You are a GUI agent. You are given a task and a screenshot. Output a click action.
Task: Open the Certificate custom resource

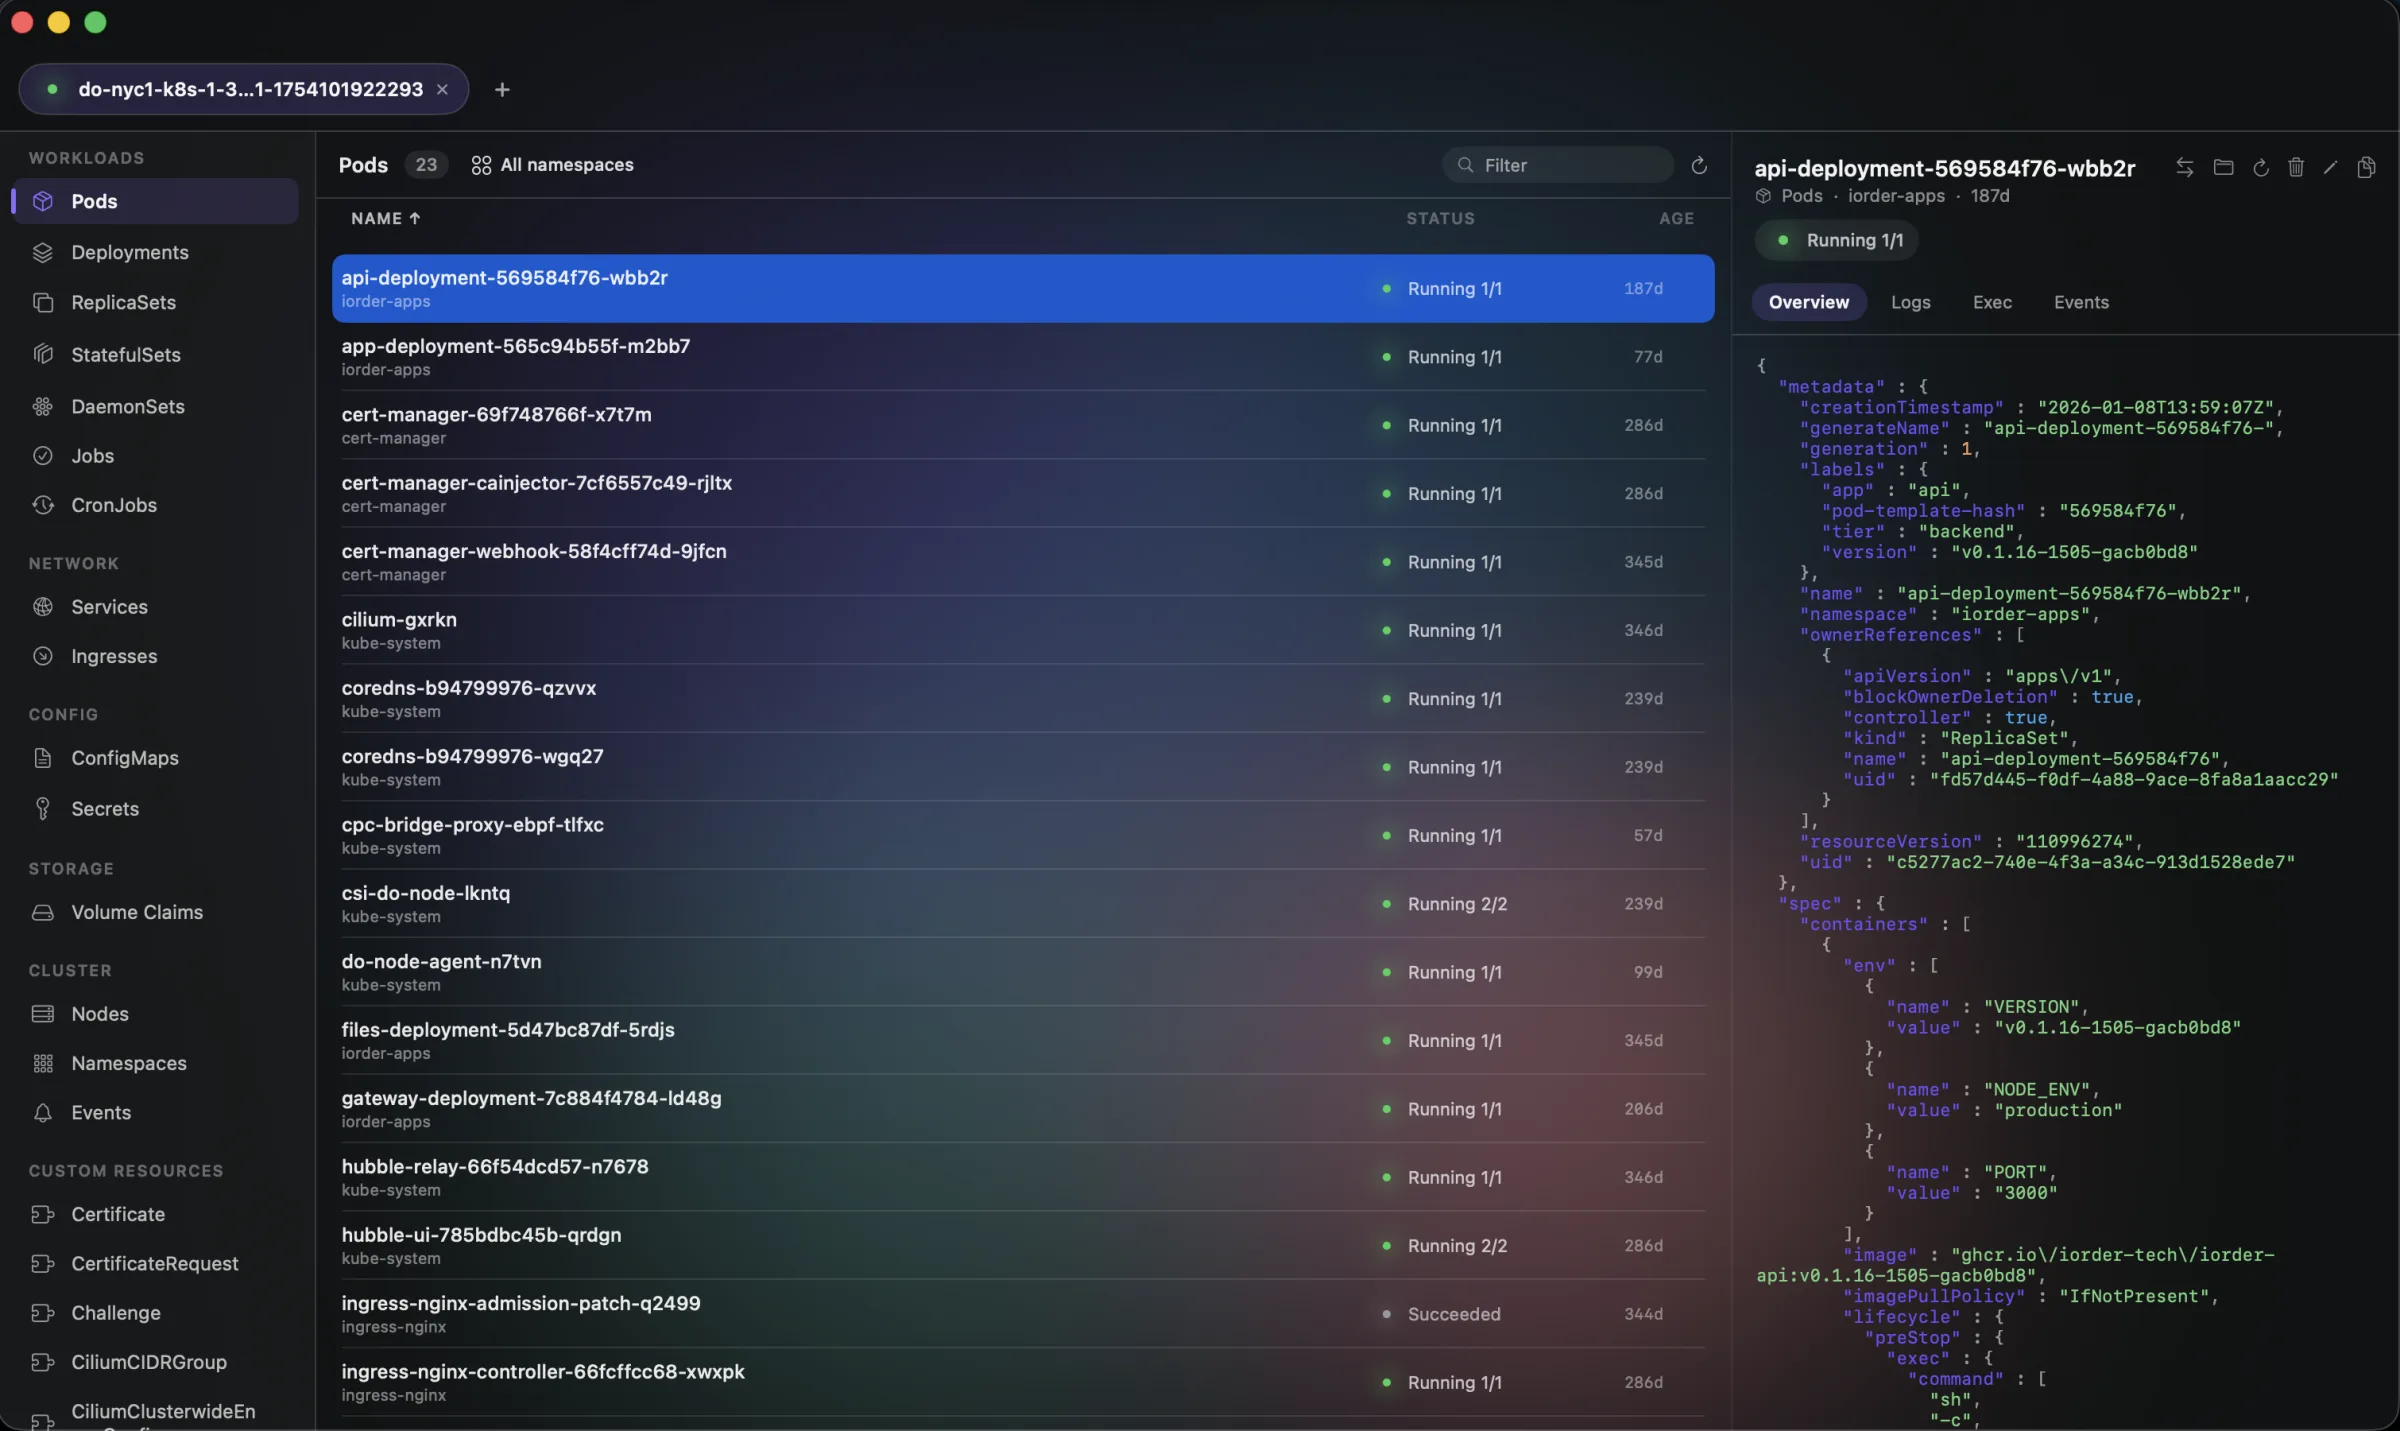155,1215
